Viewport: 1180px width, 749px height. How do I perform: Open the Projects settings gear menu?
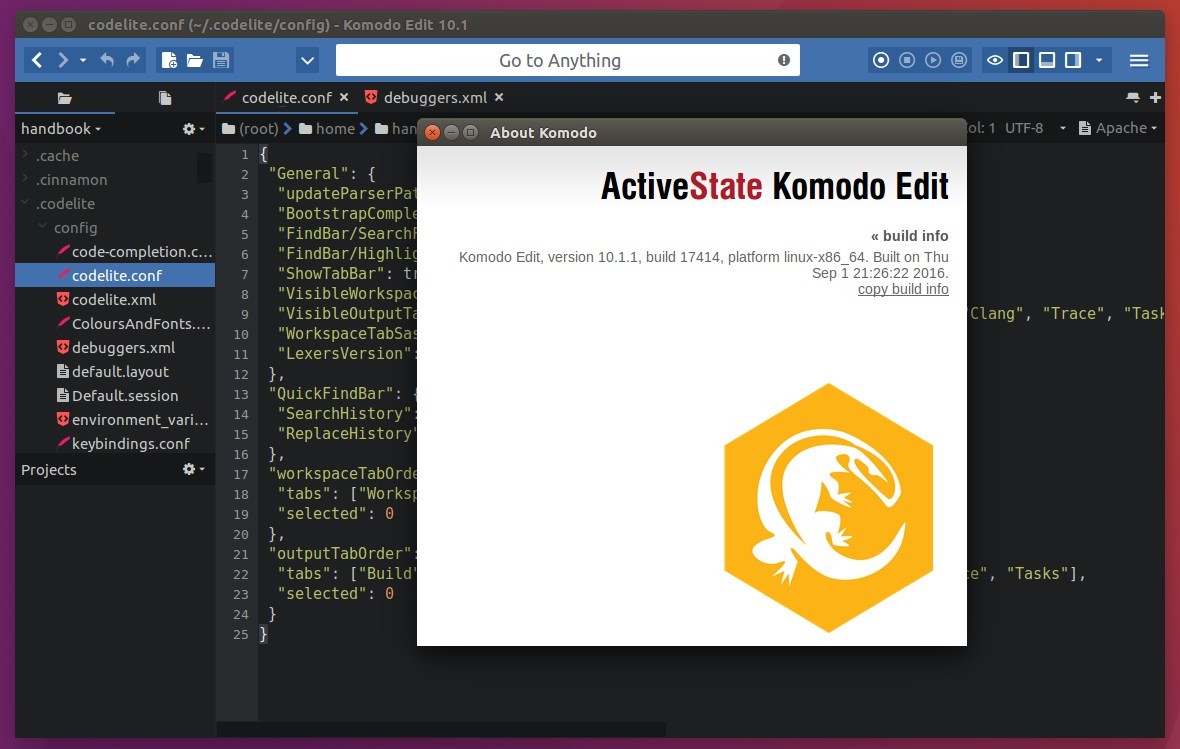click(193, 469)
